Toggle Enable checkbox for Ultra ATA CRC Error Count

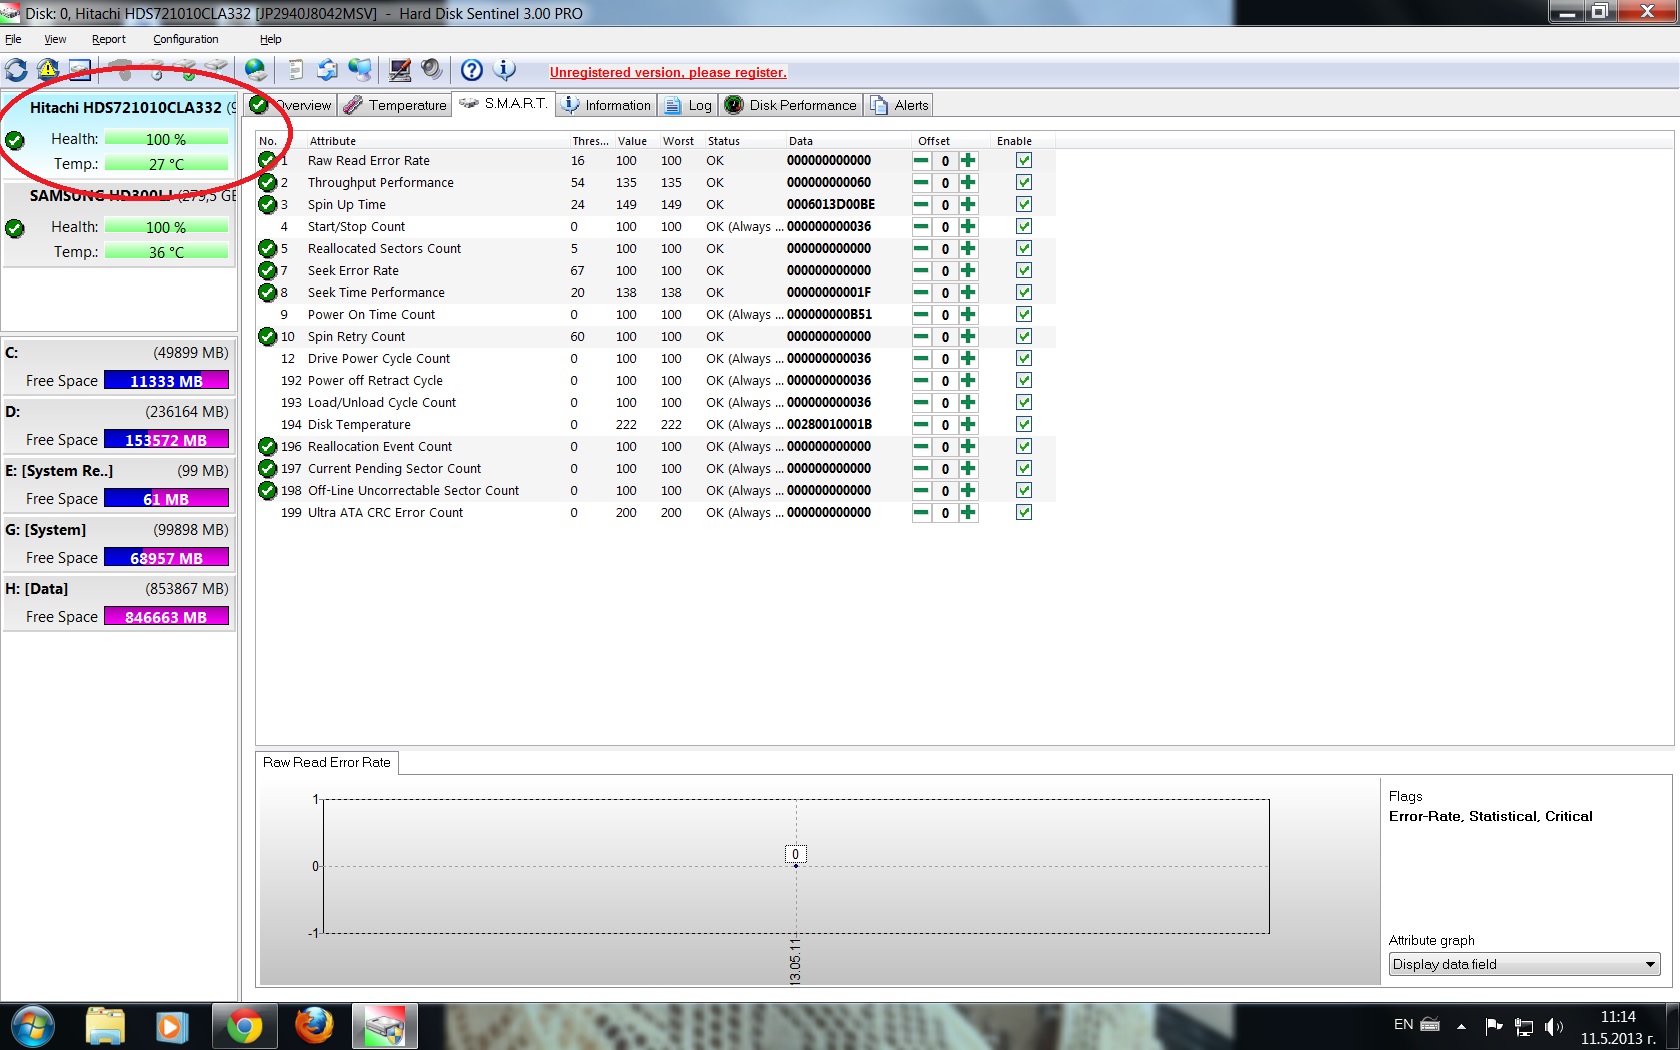pos(1024,512)
